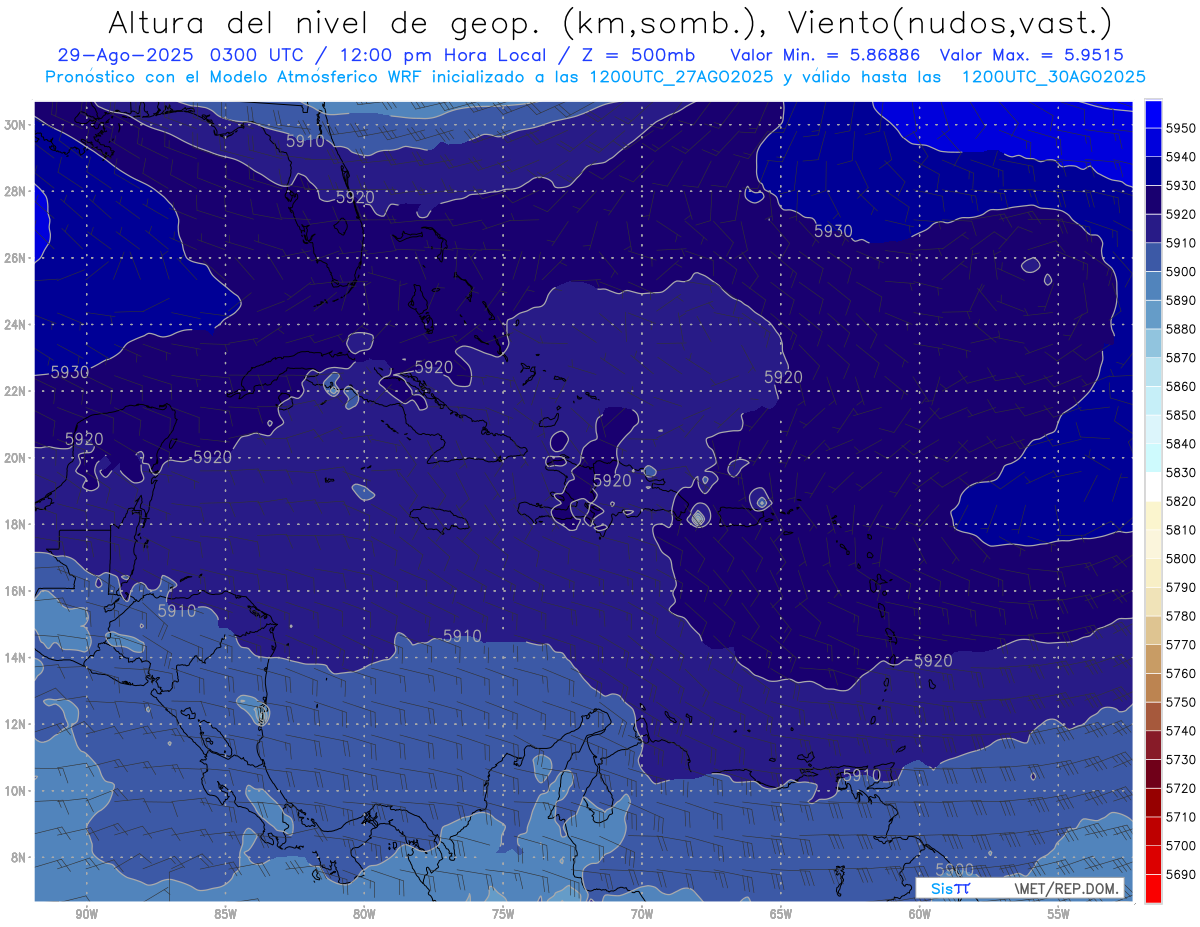This screenshot has width=1200, height=927.
Task: Click the 30N latitude label
Action: [14, 125]
